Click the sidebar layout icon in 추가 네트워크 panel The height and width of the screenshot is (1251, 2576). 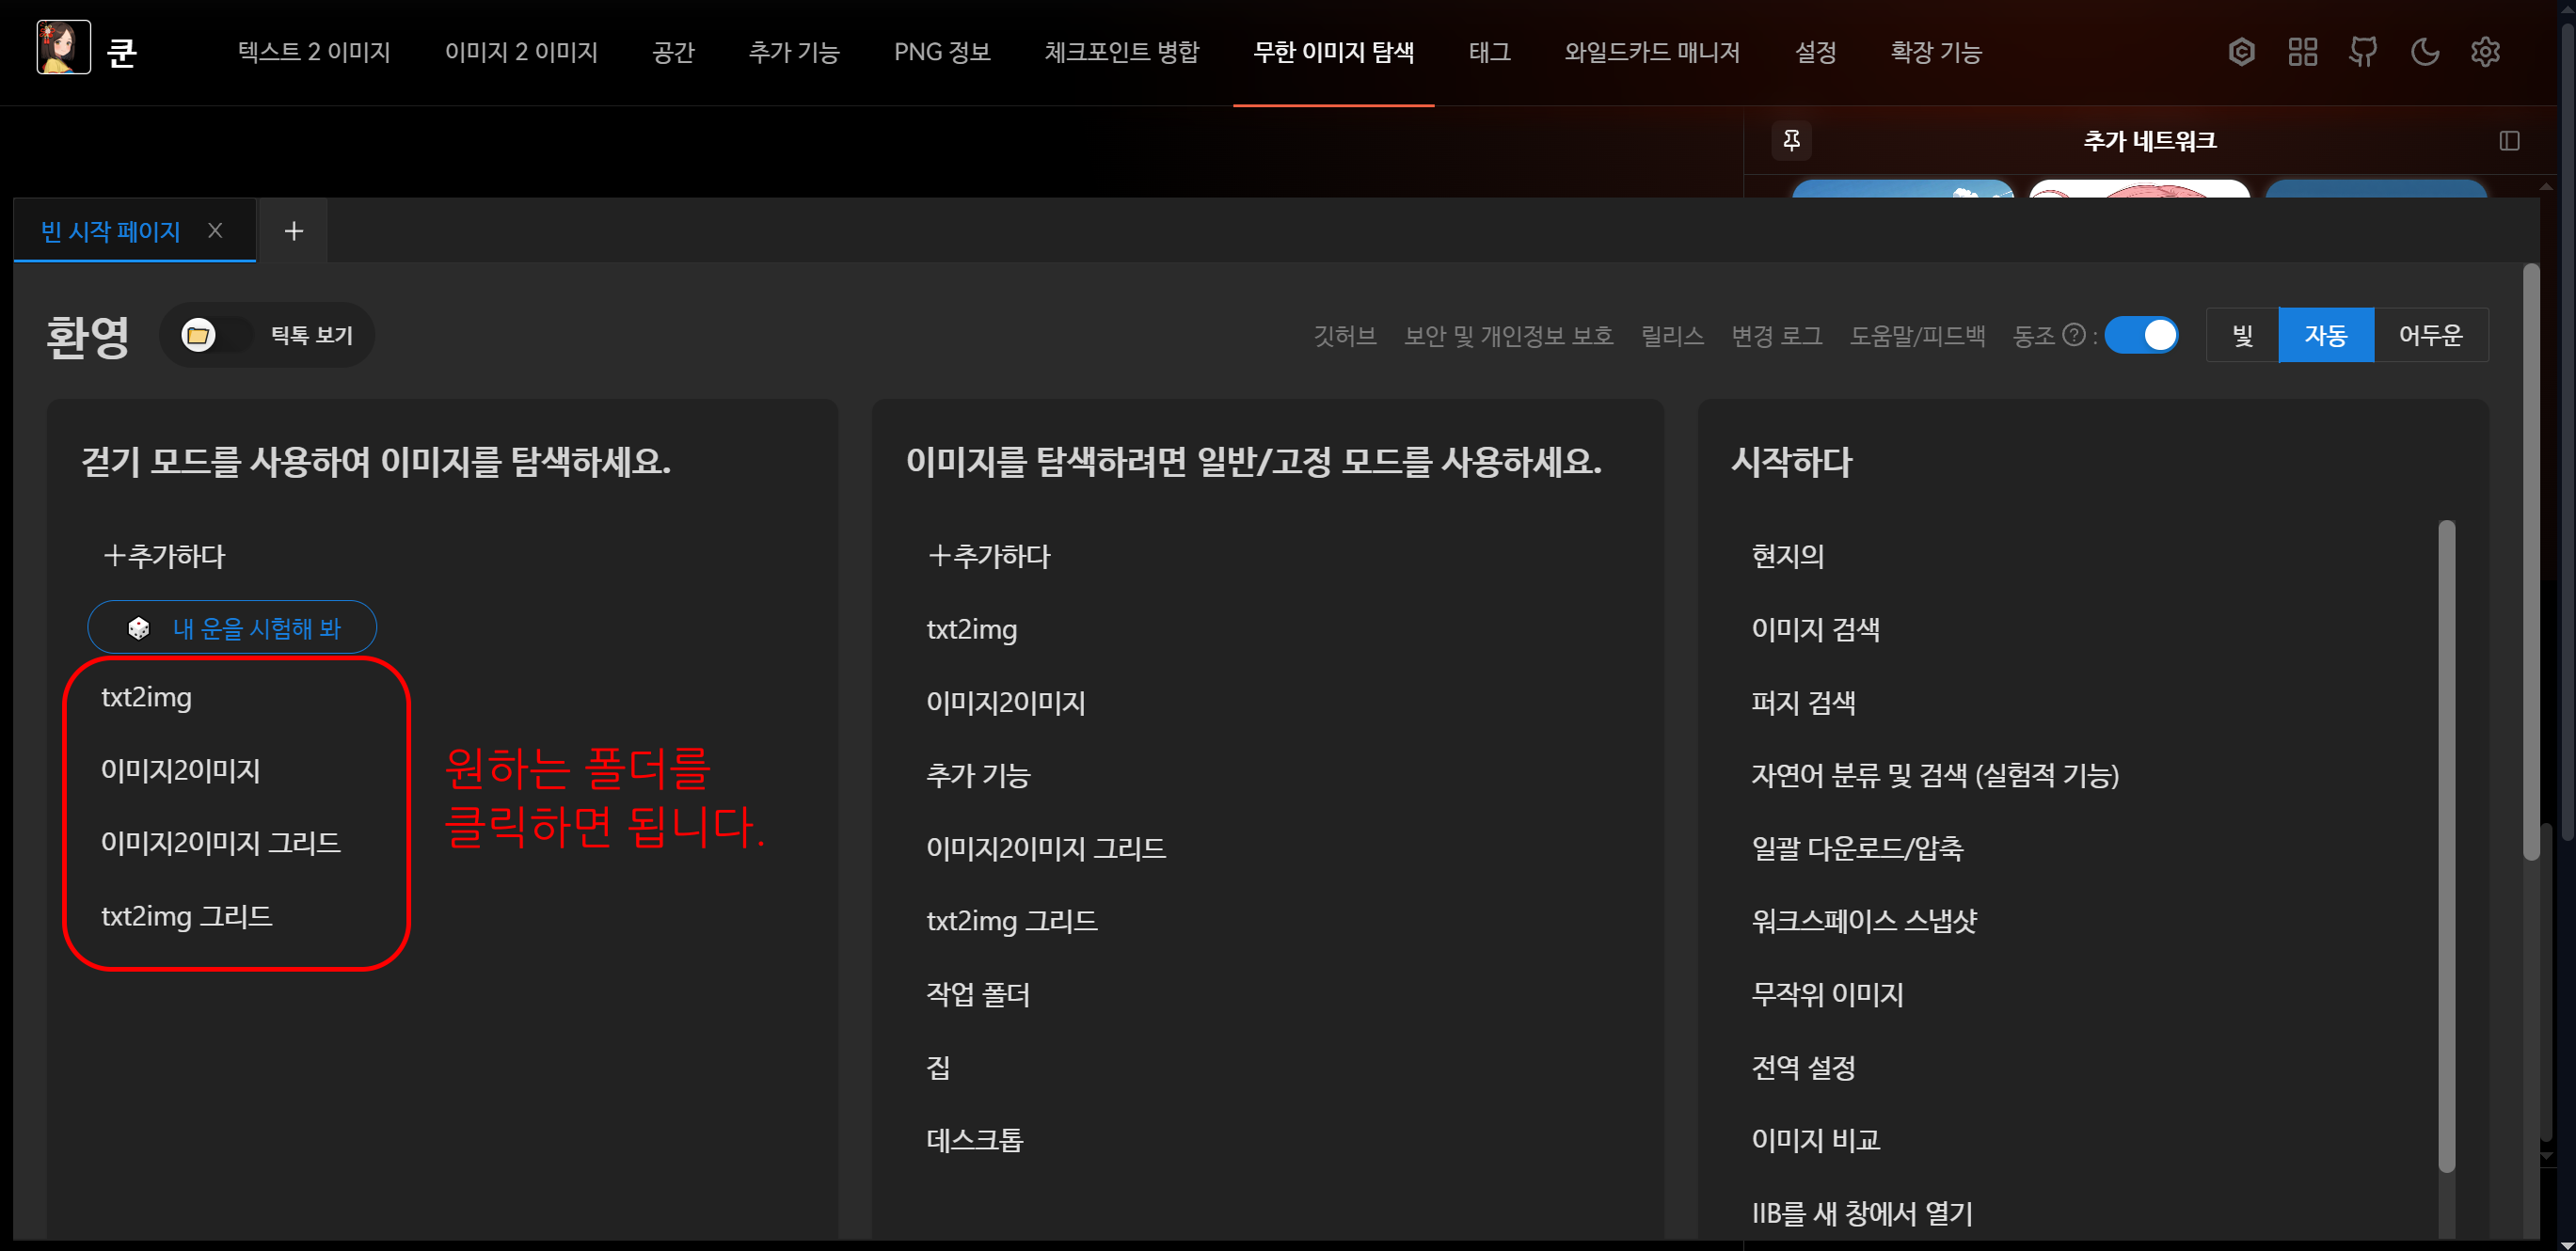tap(2509, 140)
